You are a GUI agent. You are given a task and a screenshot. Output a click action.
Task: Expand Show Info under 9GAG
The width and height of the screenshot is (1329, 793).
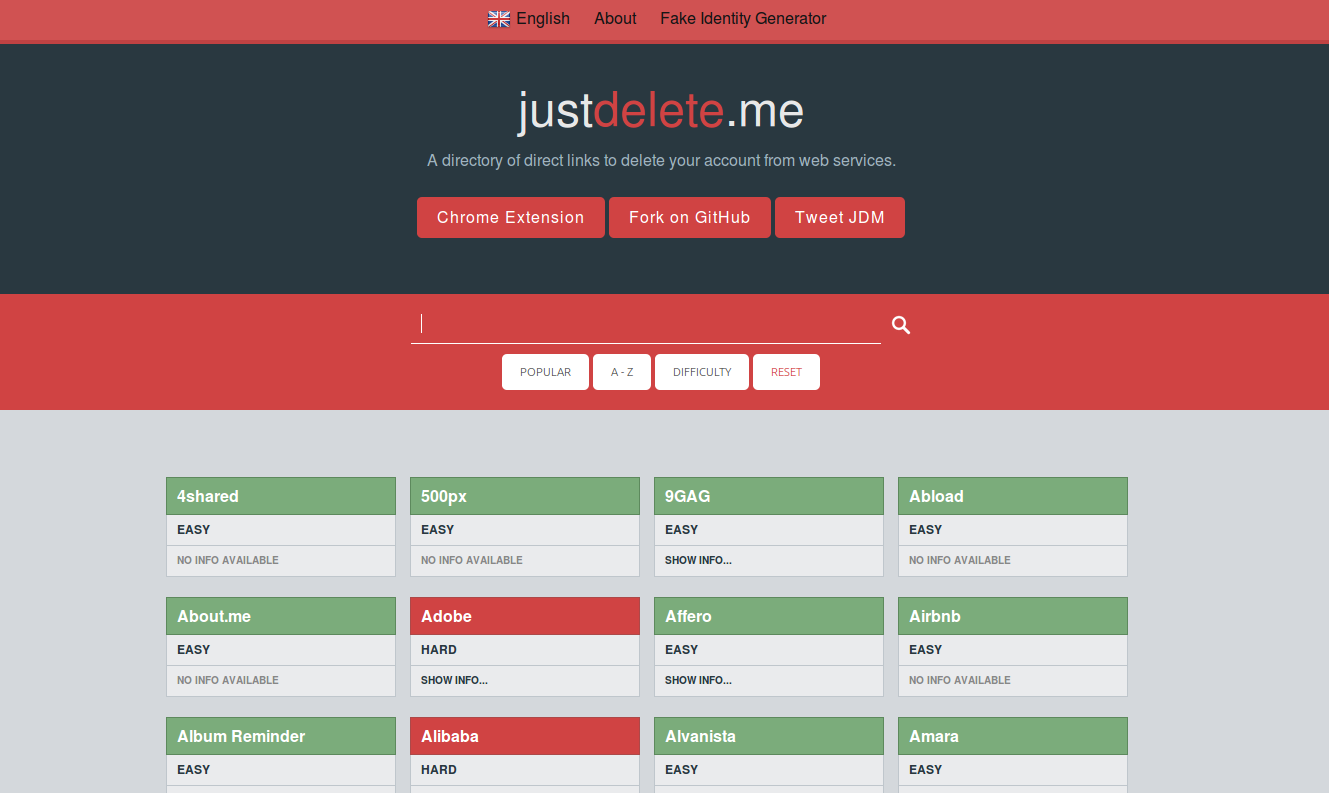[x=698, y=560]
